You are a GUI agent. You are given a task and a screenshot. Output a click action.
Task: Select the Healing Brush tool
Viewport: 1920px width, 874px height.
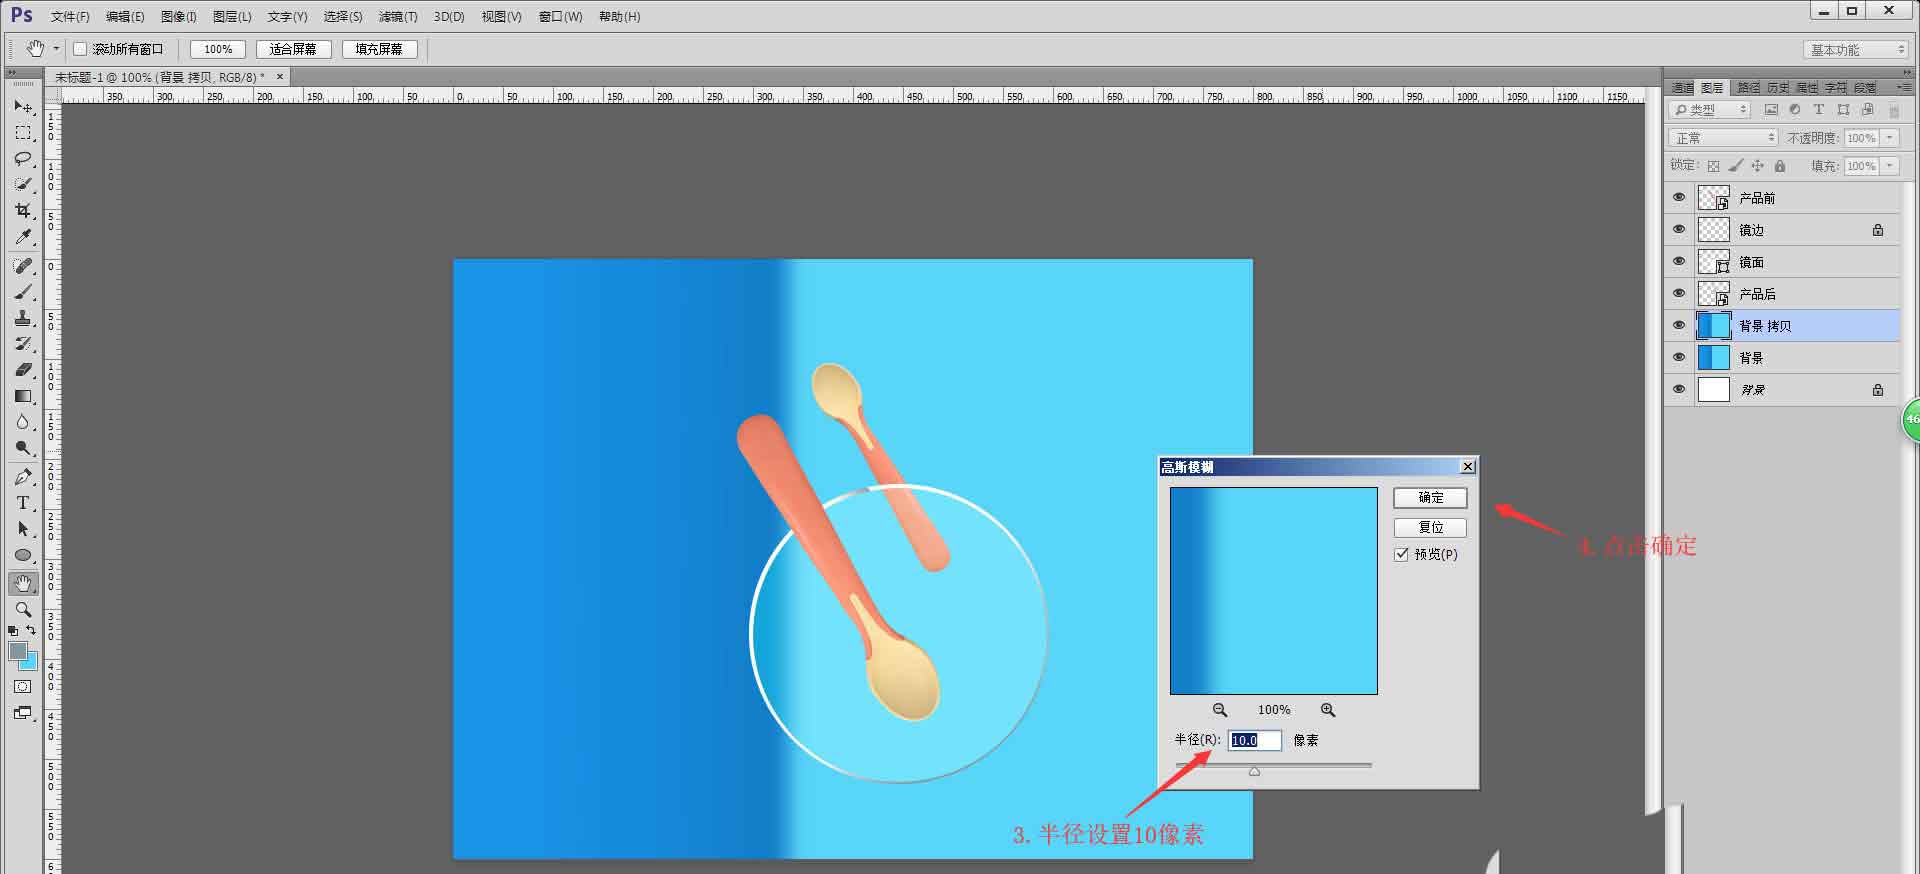tap(23, 266)
